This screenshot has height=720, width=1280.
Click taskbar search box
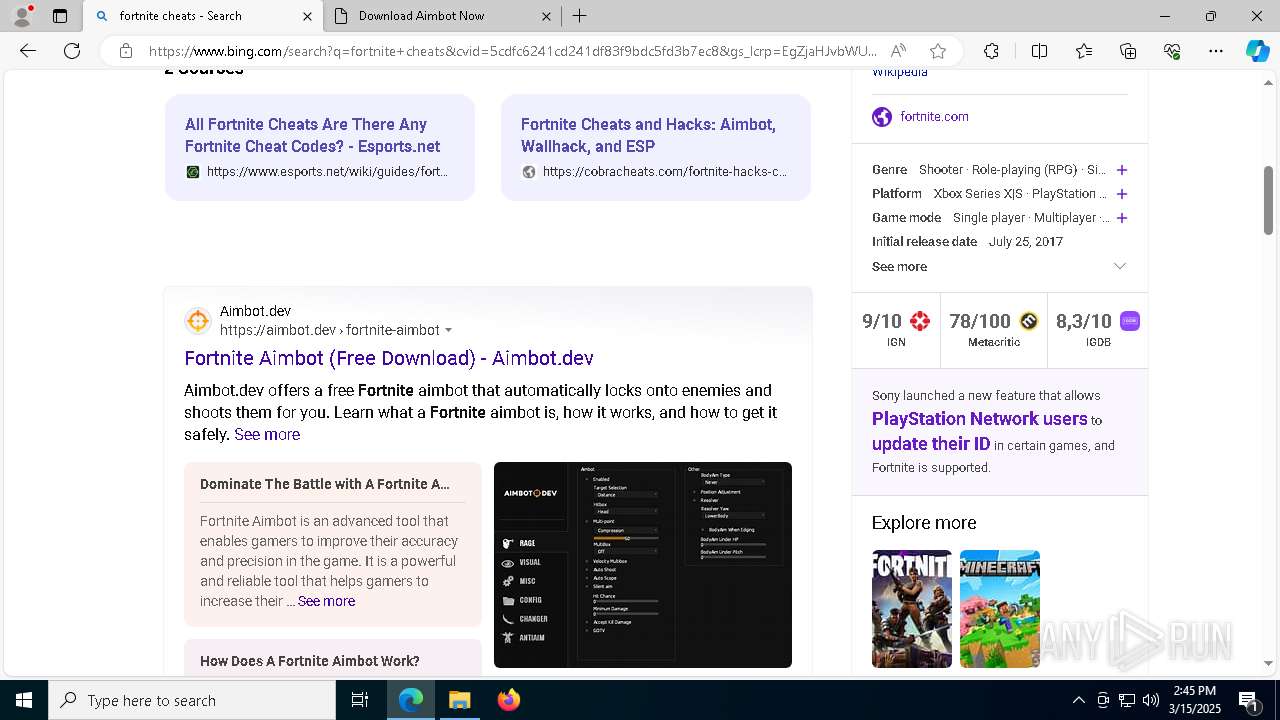[192, 700]
